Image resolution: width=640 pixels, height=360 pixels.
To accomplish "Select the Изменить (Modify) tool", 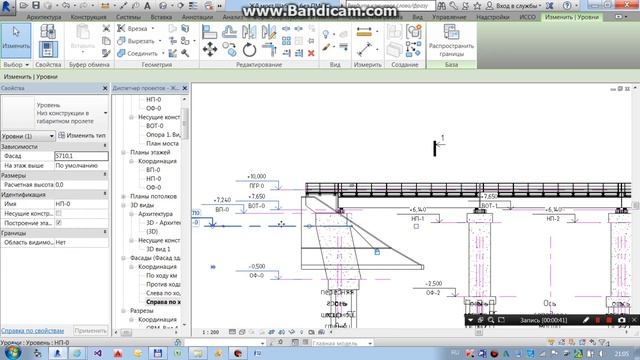I will coord(16,40).
